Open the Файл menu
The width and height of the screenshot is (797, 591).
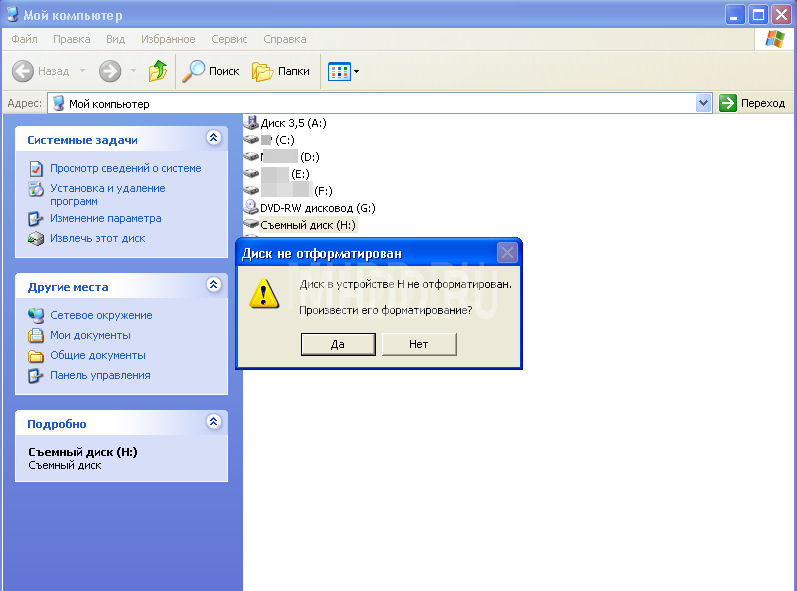tap(25, 39)
